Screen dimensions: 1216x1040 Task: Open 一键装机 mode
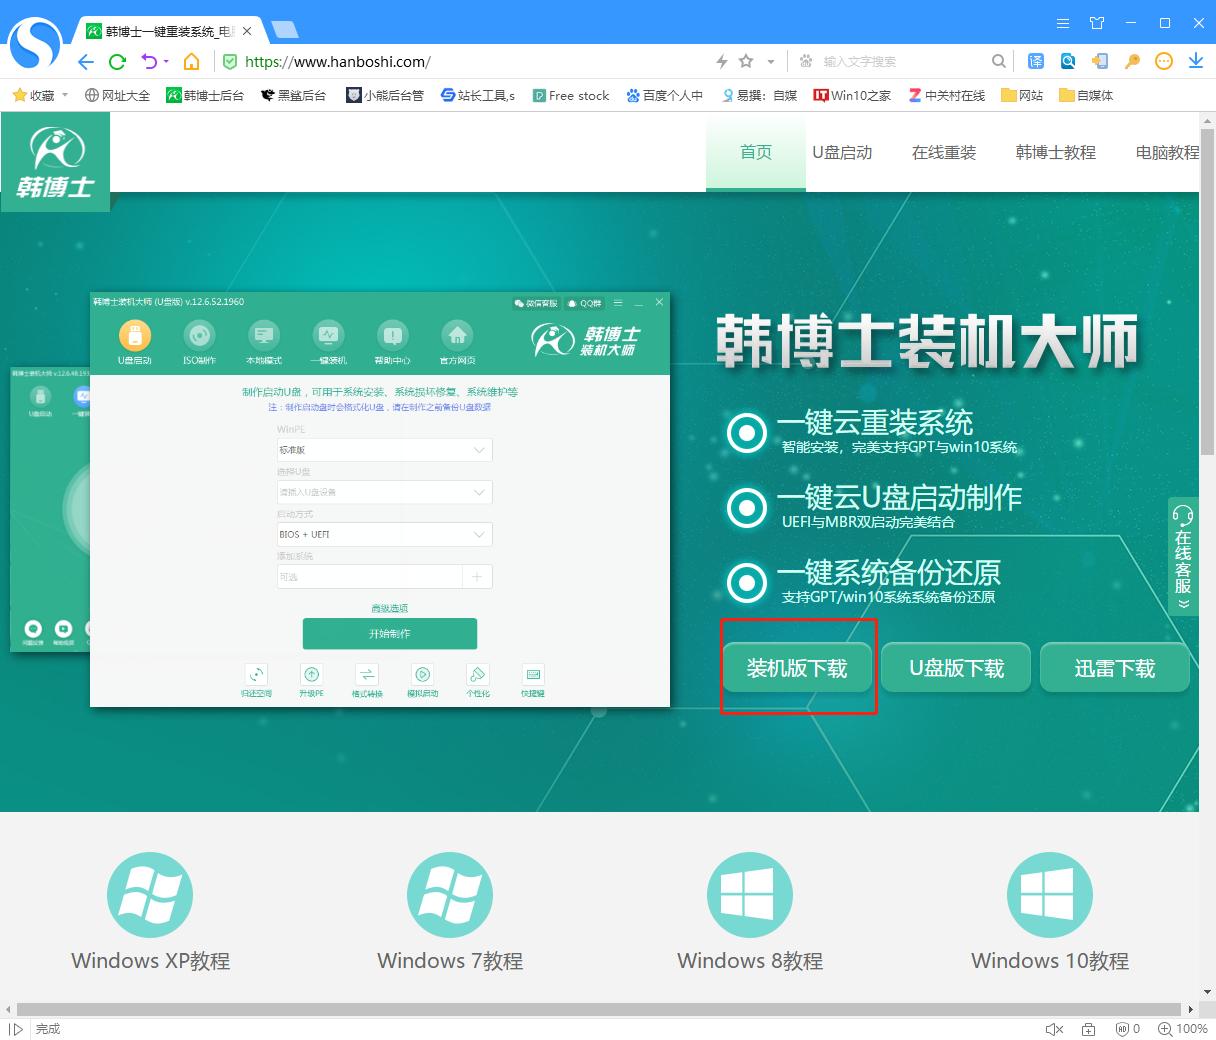coord(328,338)
